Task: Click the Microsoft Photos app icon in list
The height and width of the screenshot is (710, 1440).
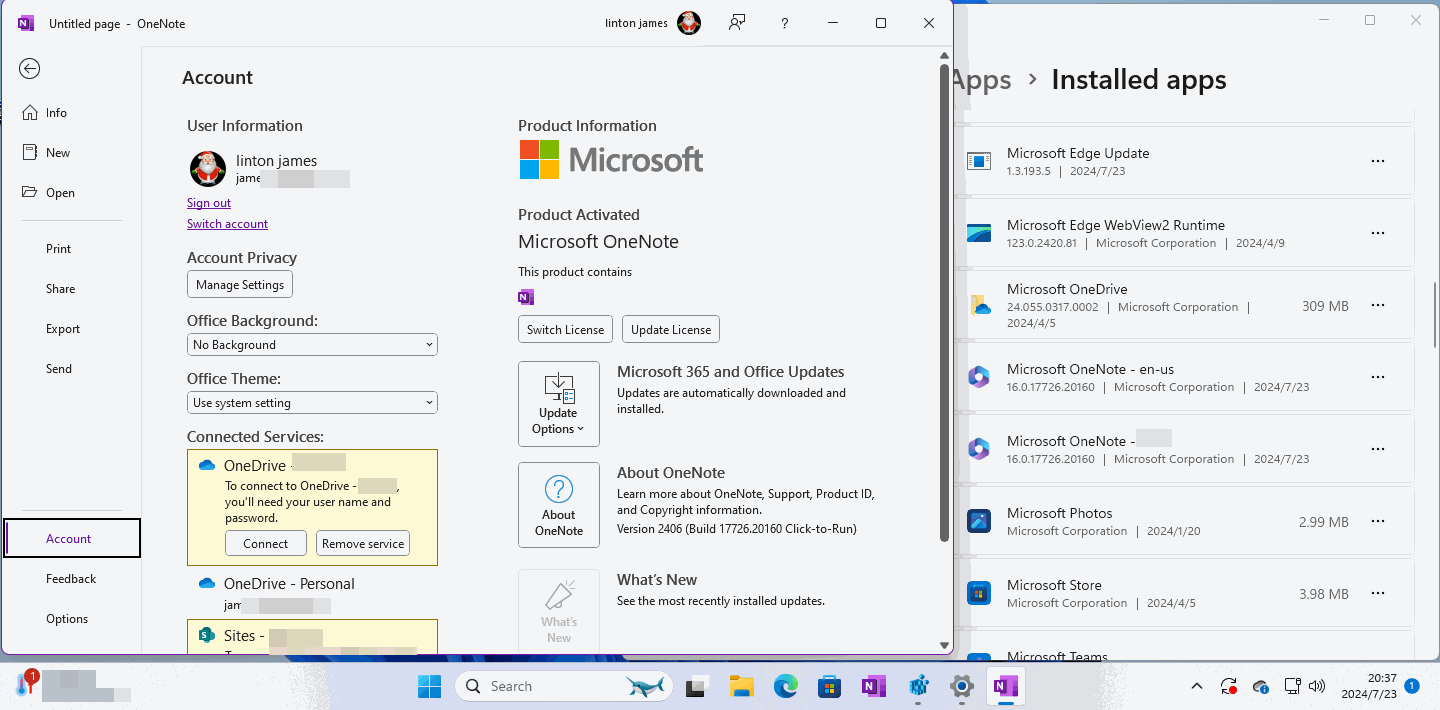Action: click(x=978, y=521)
